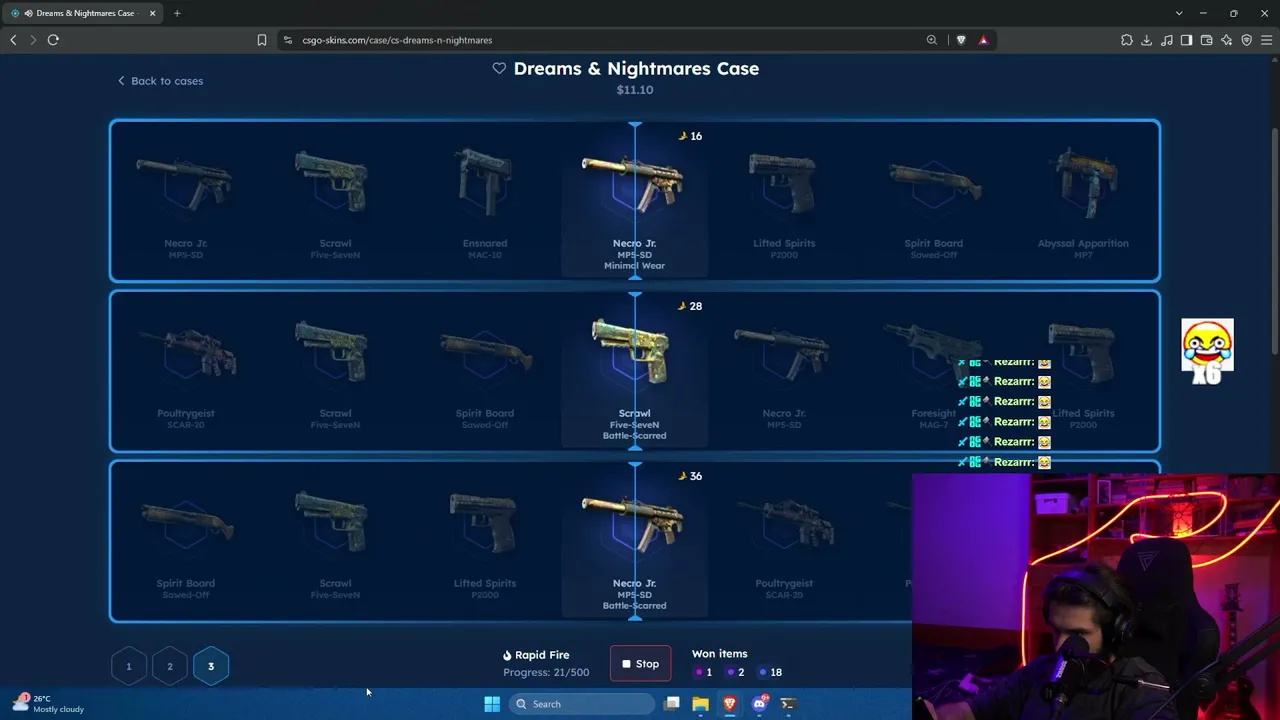Screen dimensions: 1280x720
Task: Open the Brave VPN shield icon
Action: pos(1247,40)
